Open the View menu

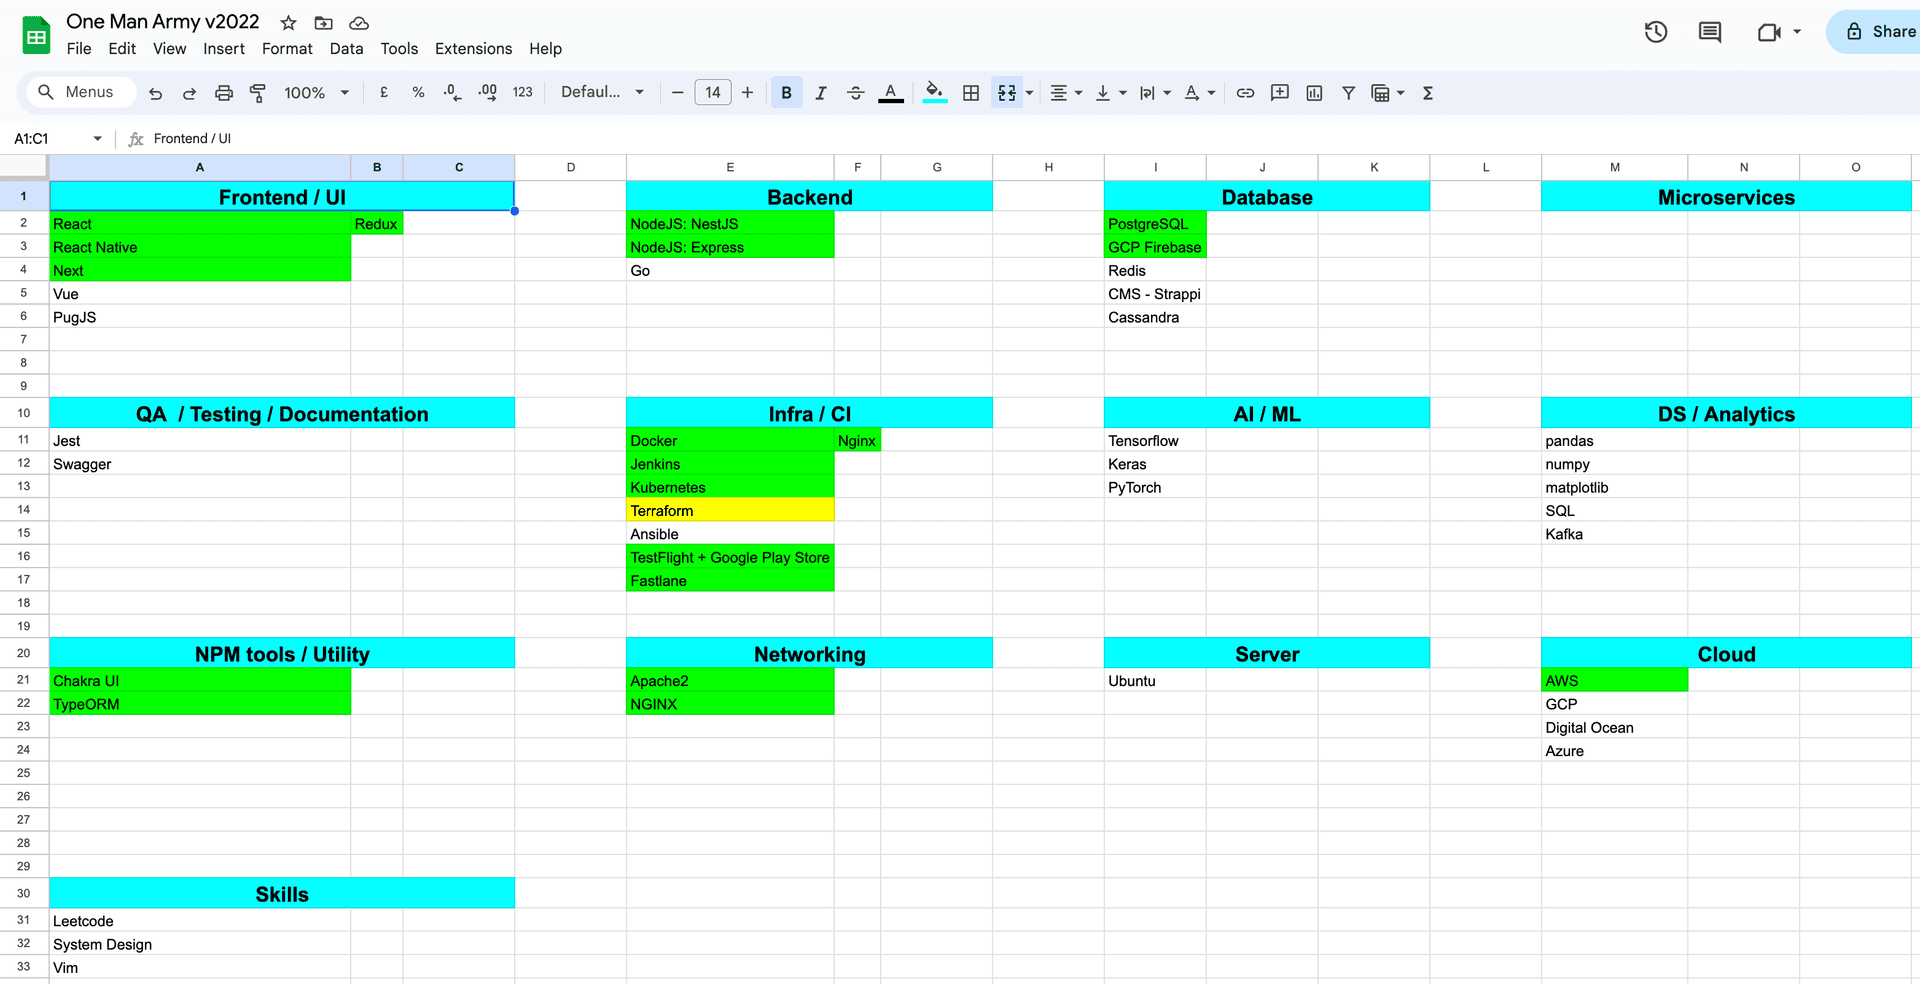169,48
